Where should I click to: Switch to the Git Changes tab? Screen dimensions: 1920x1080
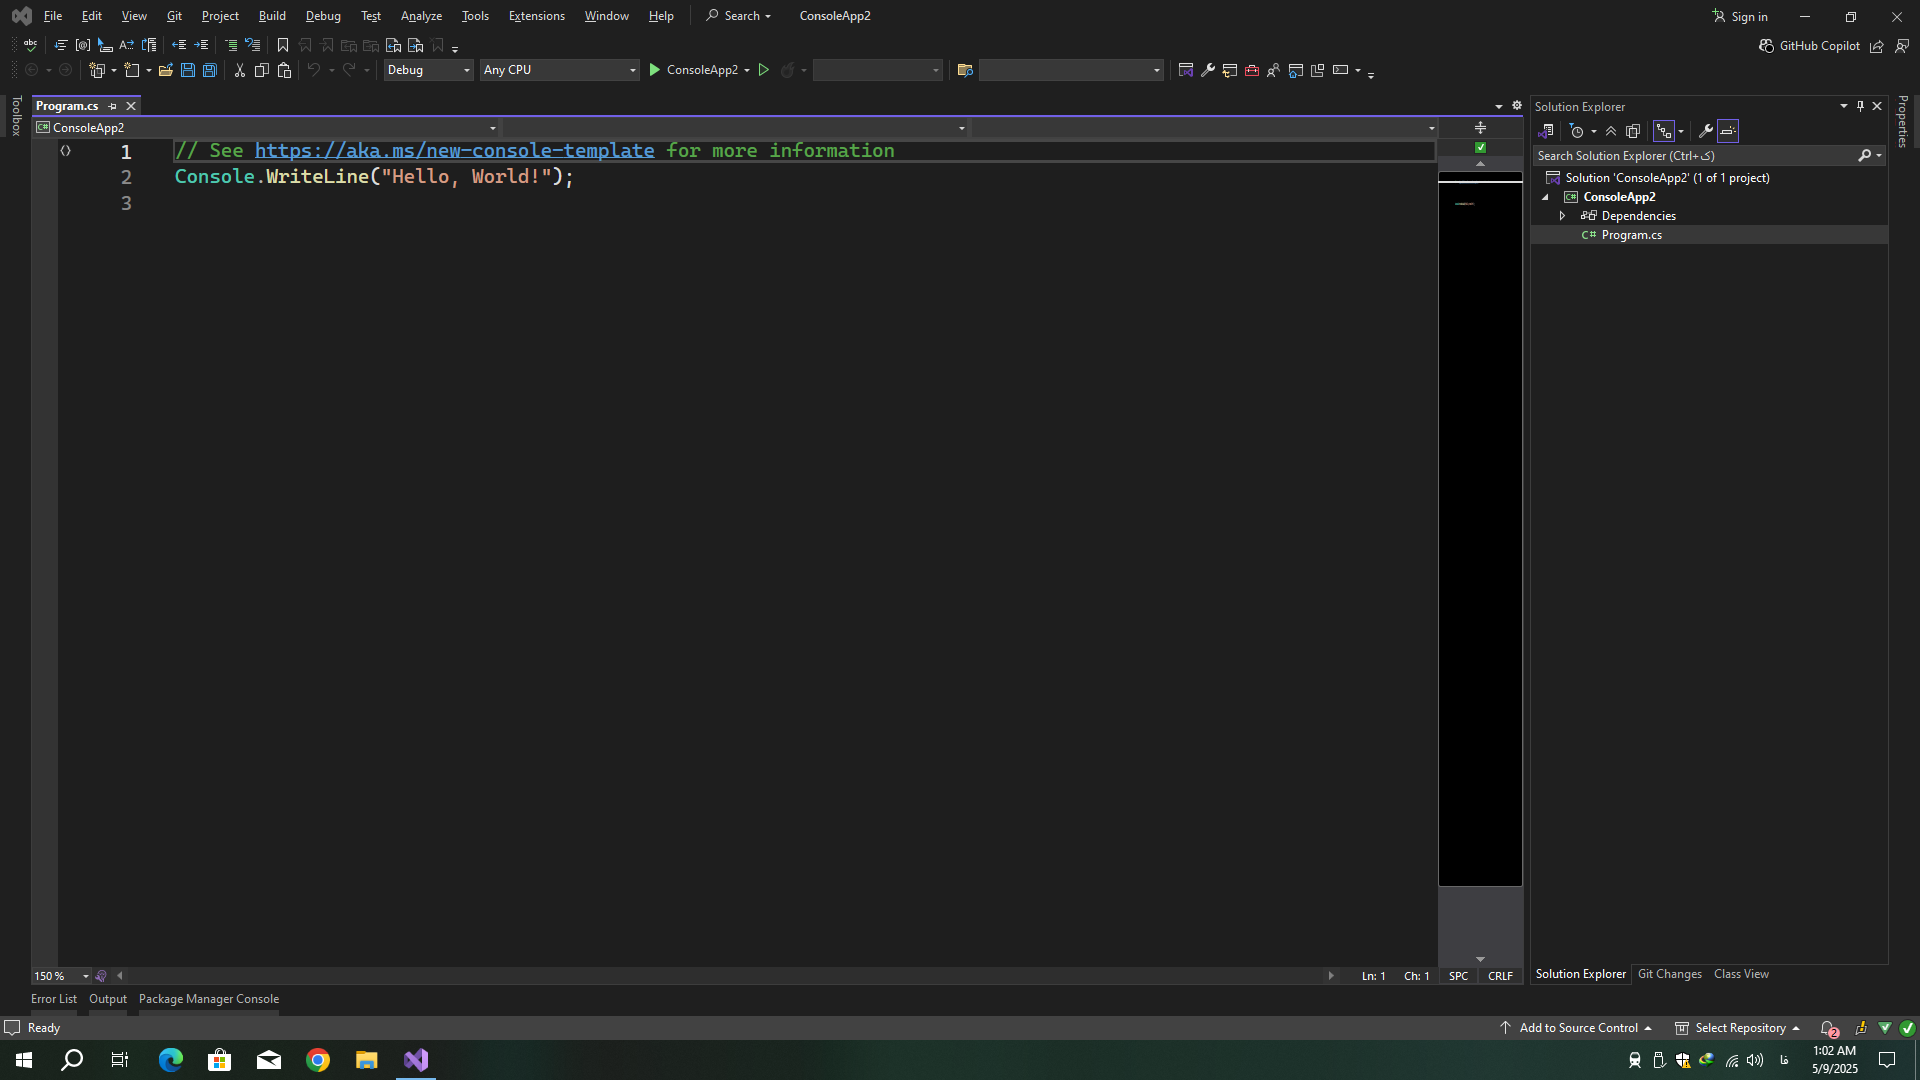[1669, 974]
